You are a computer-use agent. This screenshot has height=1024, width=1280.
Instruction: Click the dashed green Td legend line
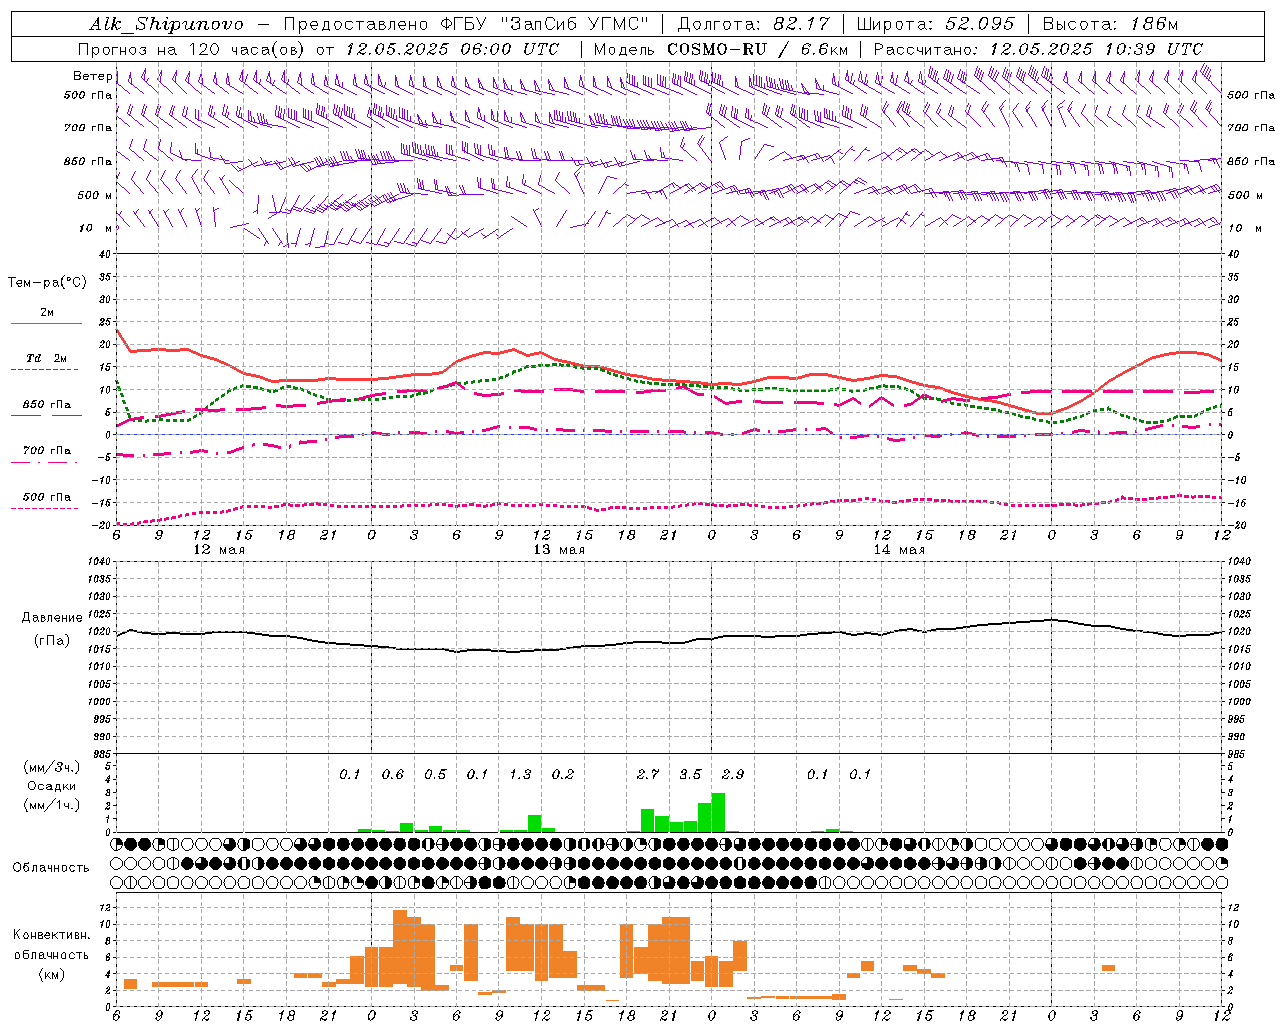coord(46,370)
